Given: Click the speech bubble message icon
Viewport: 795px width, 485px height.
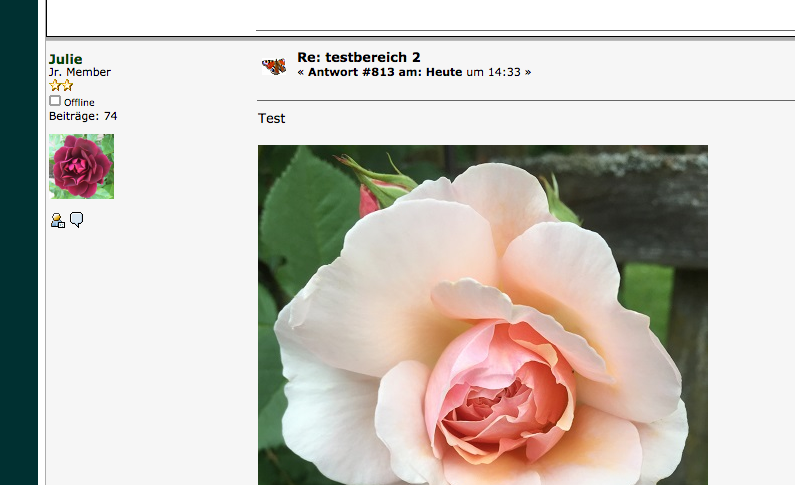Looking at the screenshot, I should (76, 220).
